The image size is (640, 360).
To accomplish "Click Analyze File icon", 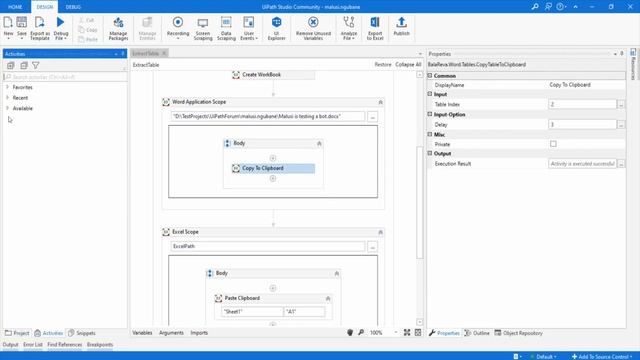I will pyautogui.click(x=349, y=22).
